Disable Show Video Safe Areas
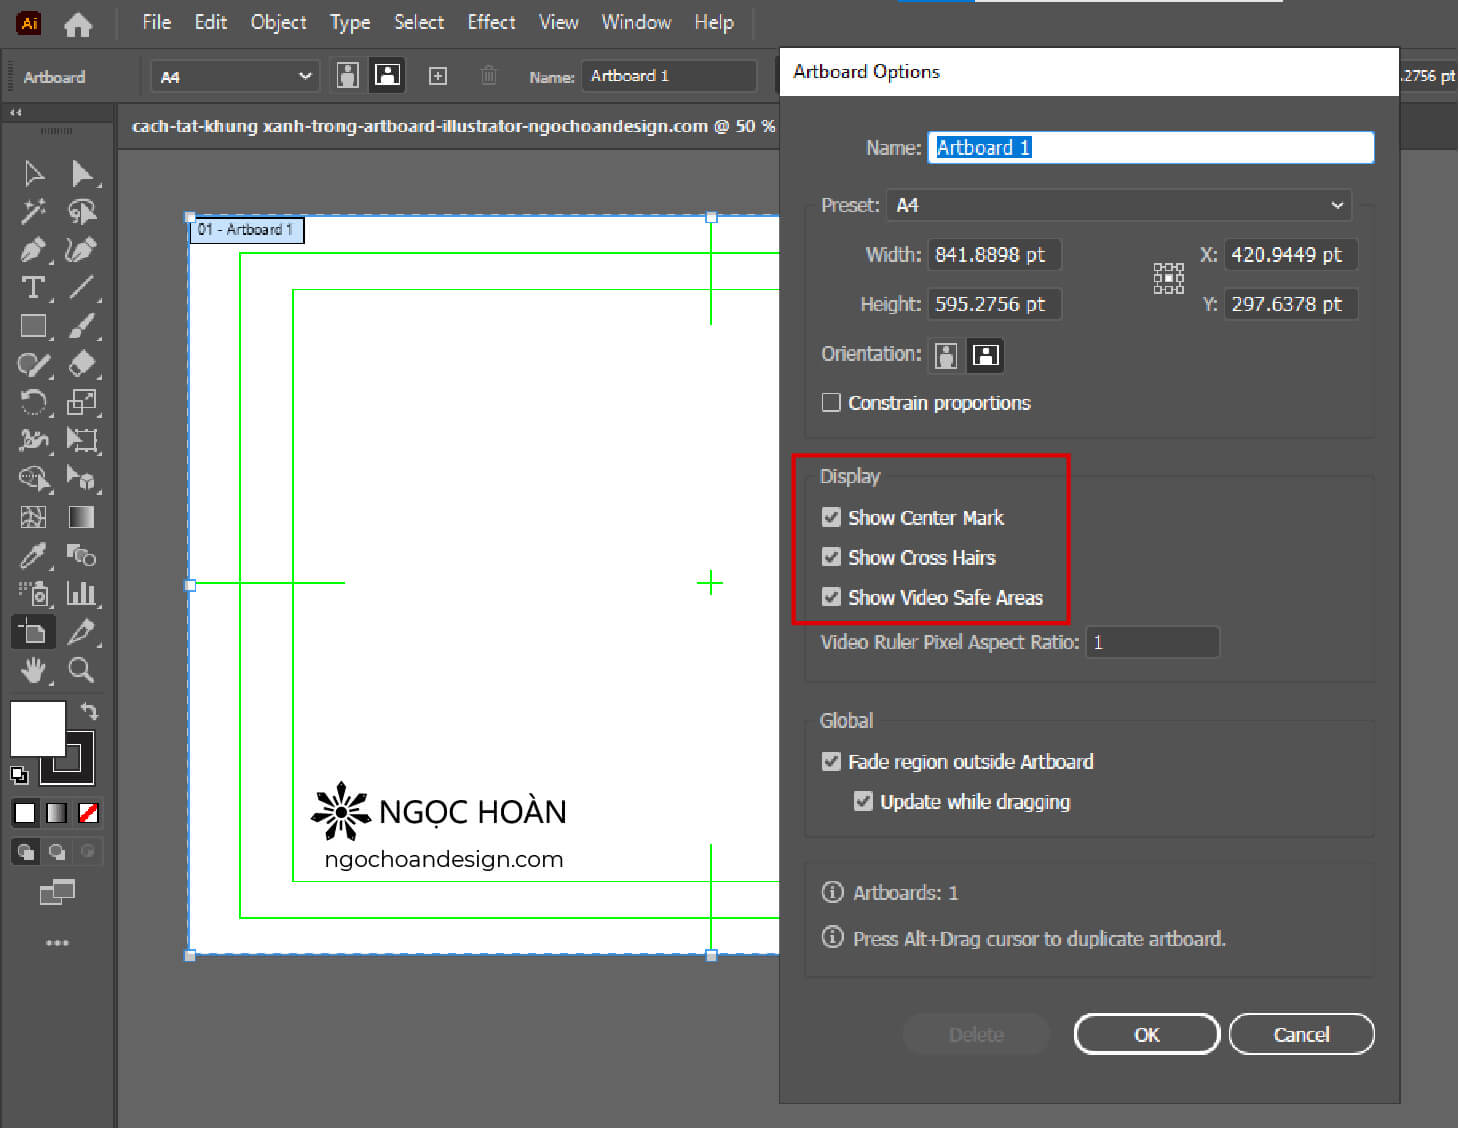The height and width of the screenshot is (1129, 1459). pos(831,597)
